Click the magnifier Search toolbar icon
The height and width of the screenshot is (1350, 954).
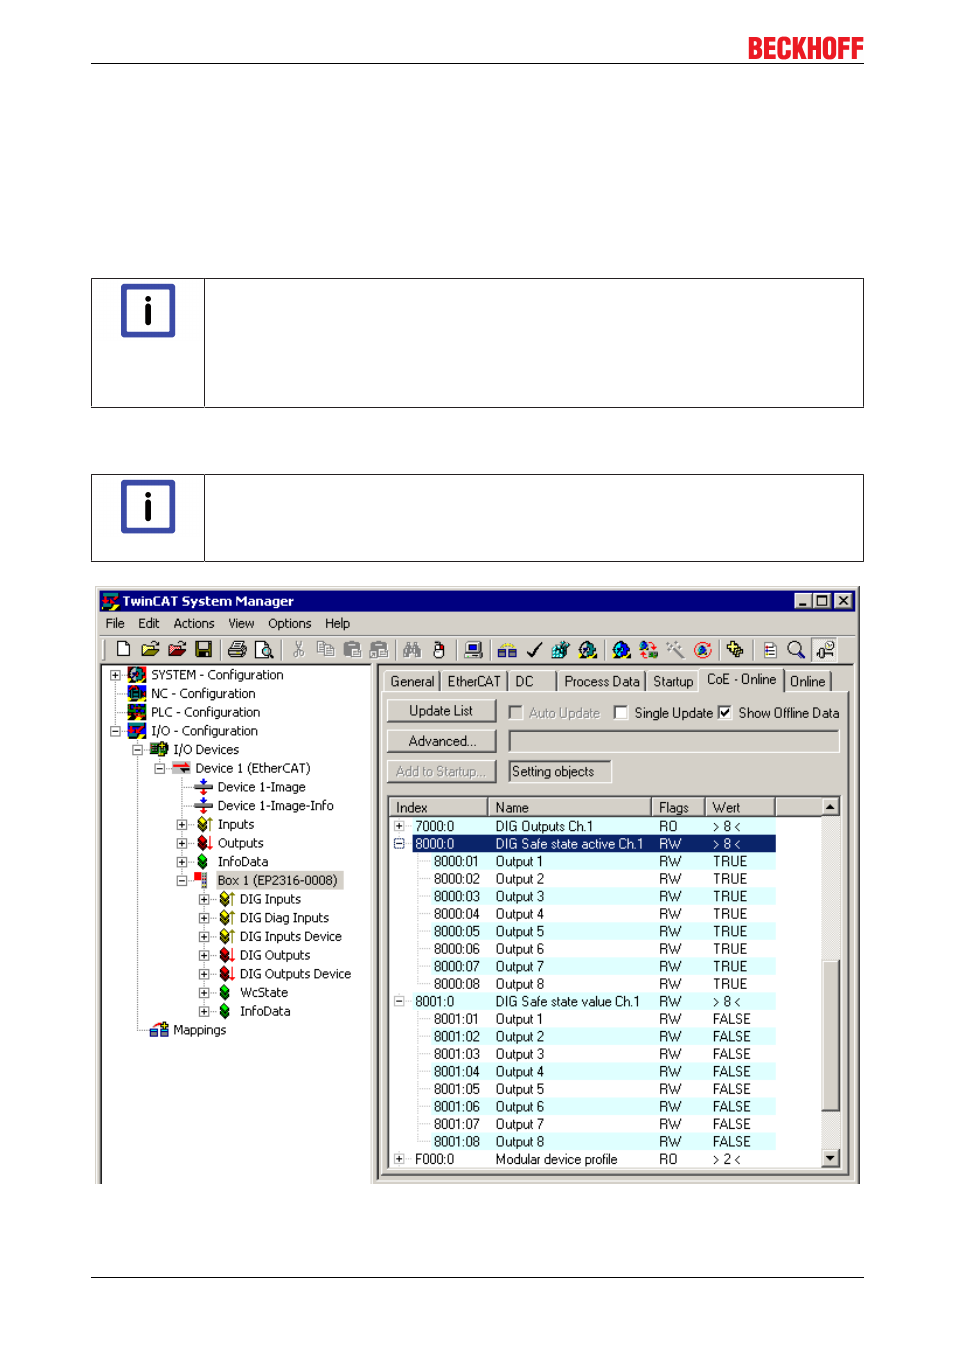coord(796,650)
